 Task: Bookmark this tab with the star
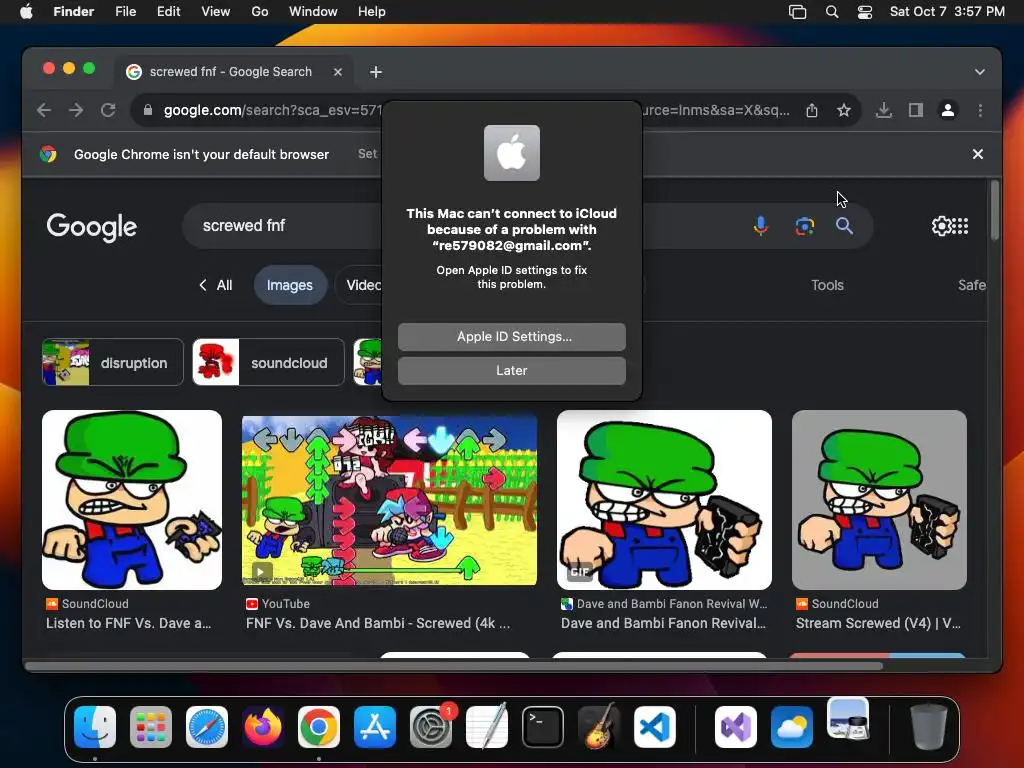point(844,110)
